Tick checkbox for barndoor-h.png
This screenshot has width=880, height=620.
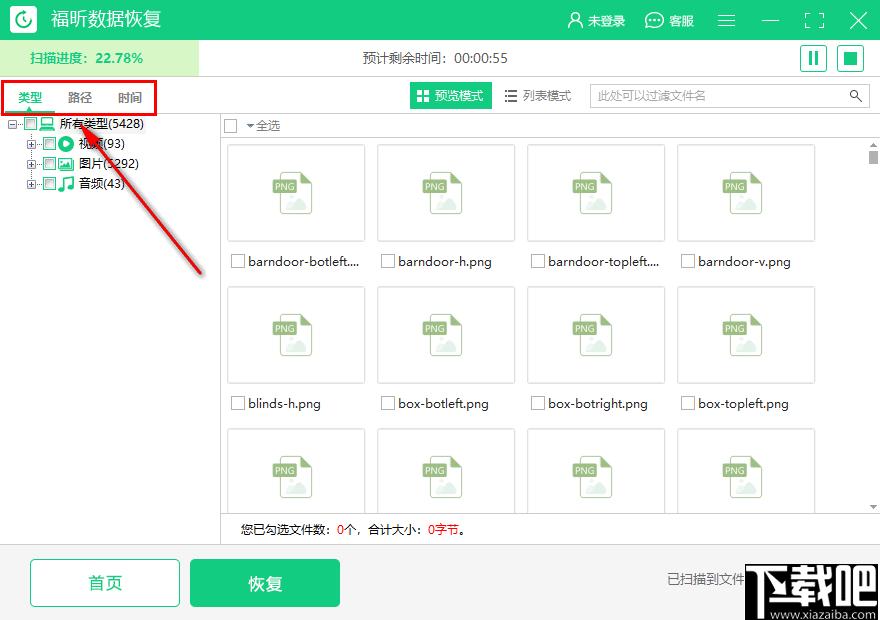(x=388, y=261)
